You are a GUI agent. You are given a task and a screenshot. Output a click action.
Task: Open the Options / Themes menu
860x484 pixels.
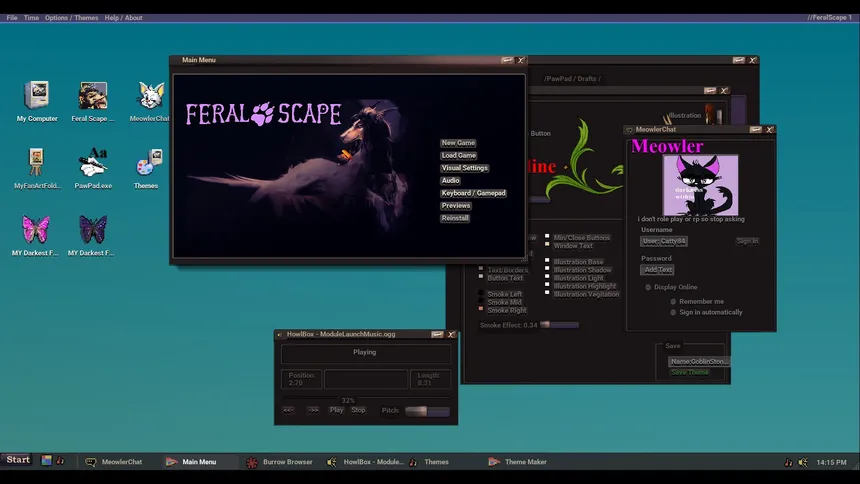tap(71, 18)
